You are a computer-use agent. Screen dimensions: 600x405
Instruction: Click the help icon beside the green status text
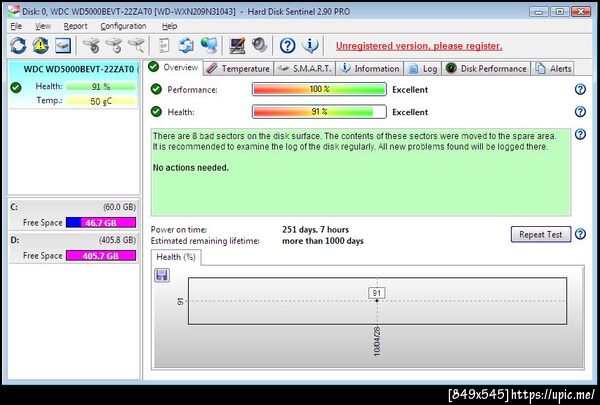[x=580, y=134]
